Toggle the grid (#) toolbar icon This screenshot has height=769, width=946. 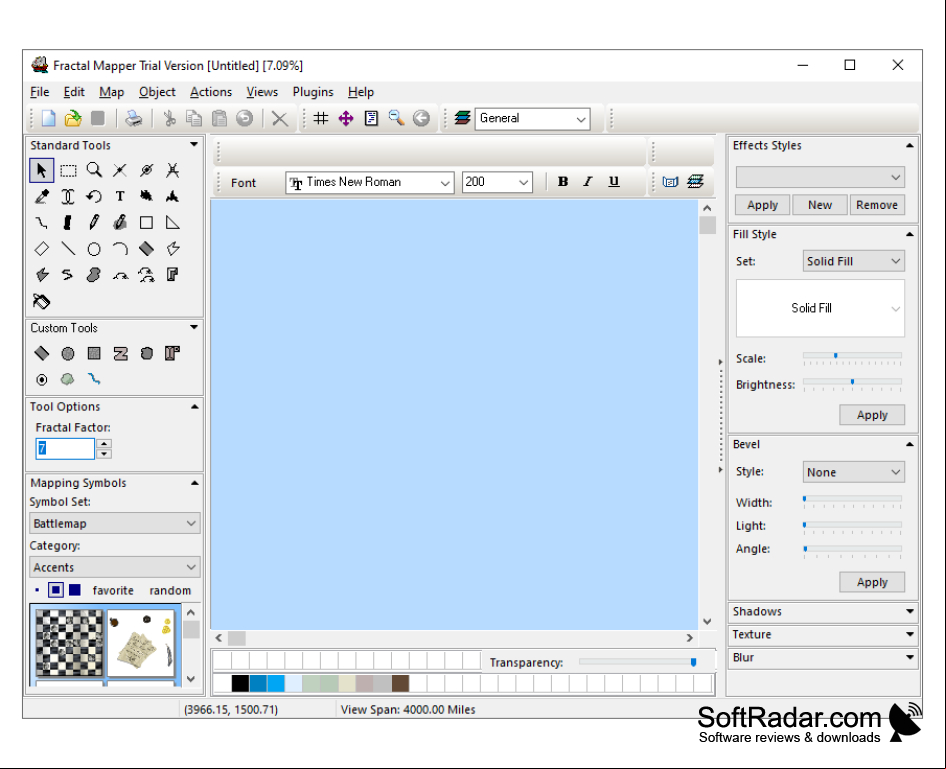click(x=321, y=118)
